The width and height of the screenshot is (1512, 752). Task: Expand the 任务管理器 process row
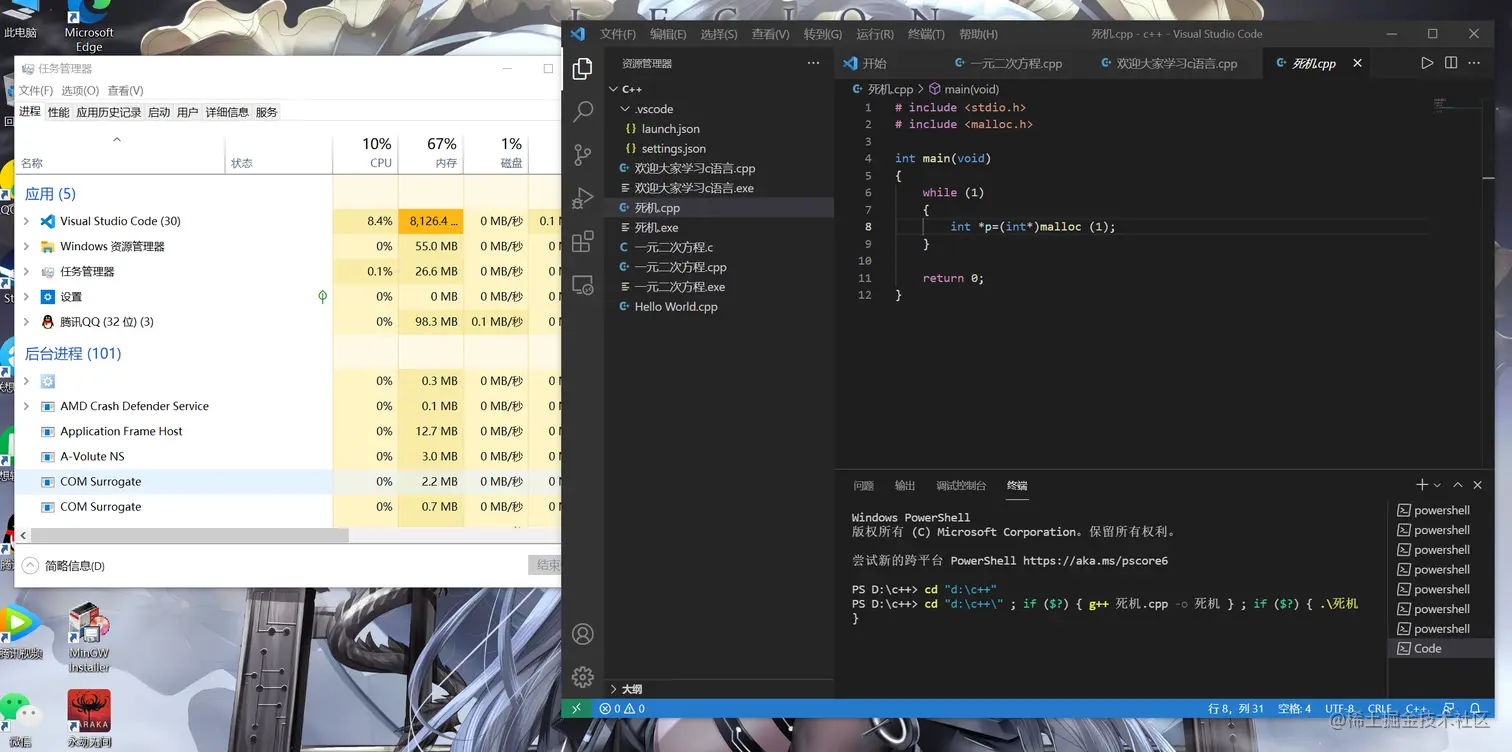26,271
